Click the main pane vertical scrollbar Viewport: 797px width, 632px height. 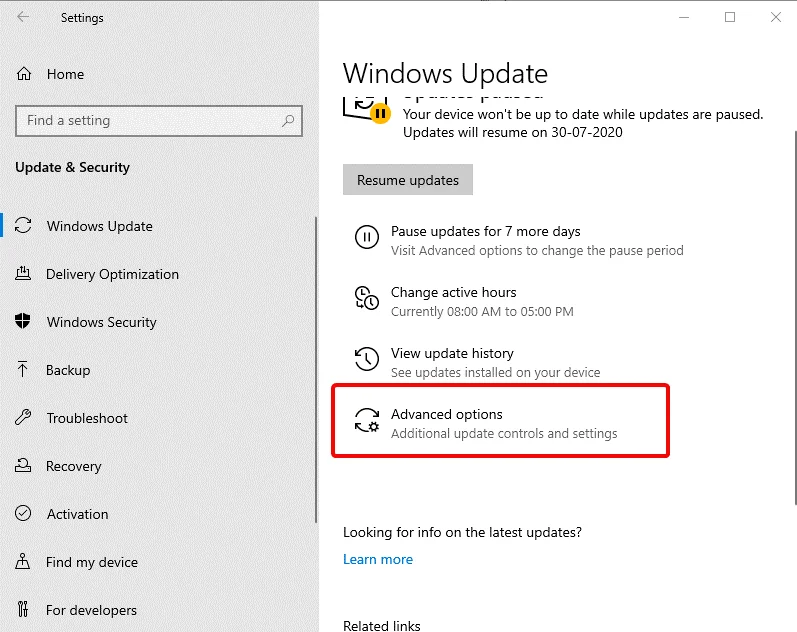[794, 318]
